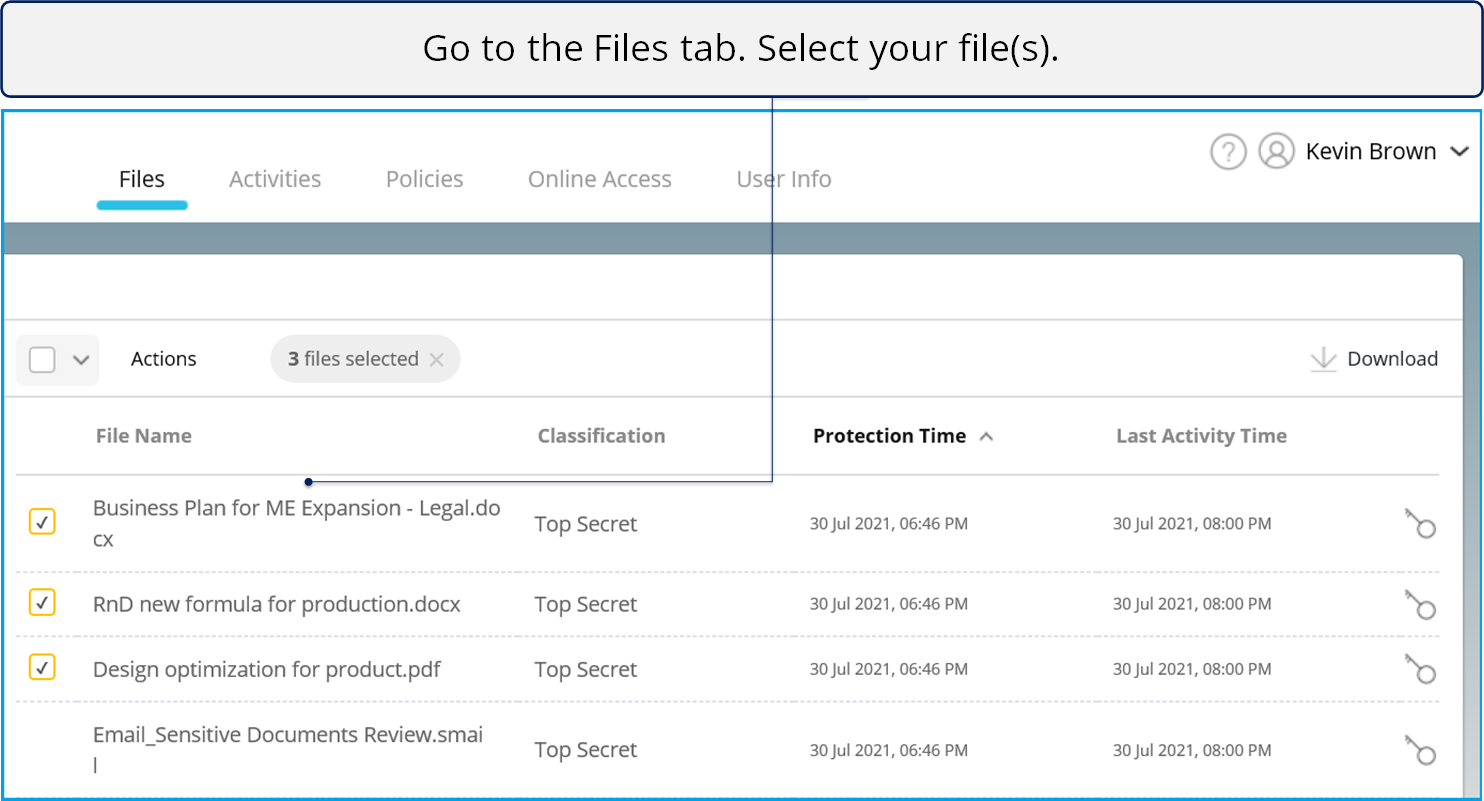The height and width of the screenshot is (801, 1484).
Task: Uncheck Business Plan for ME Expansion file
Action: (42, 522)
